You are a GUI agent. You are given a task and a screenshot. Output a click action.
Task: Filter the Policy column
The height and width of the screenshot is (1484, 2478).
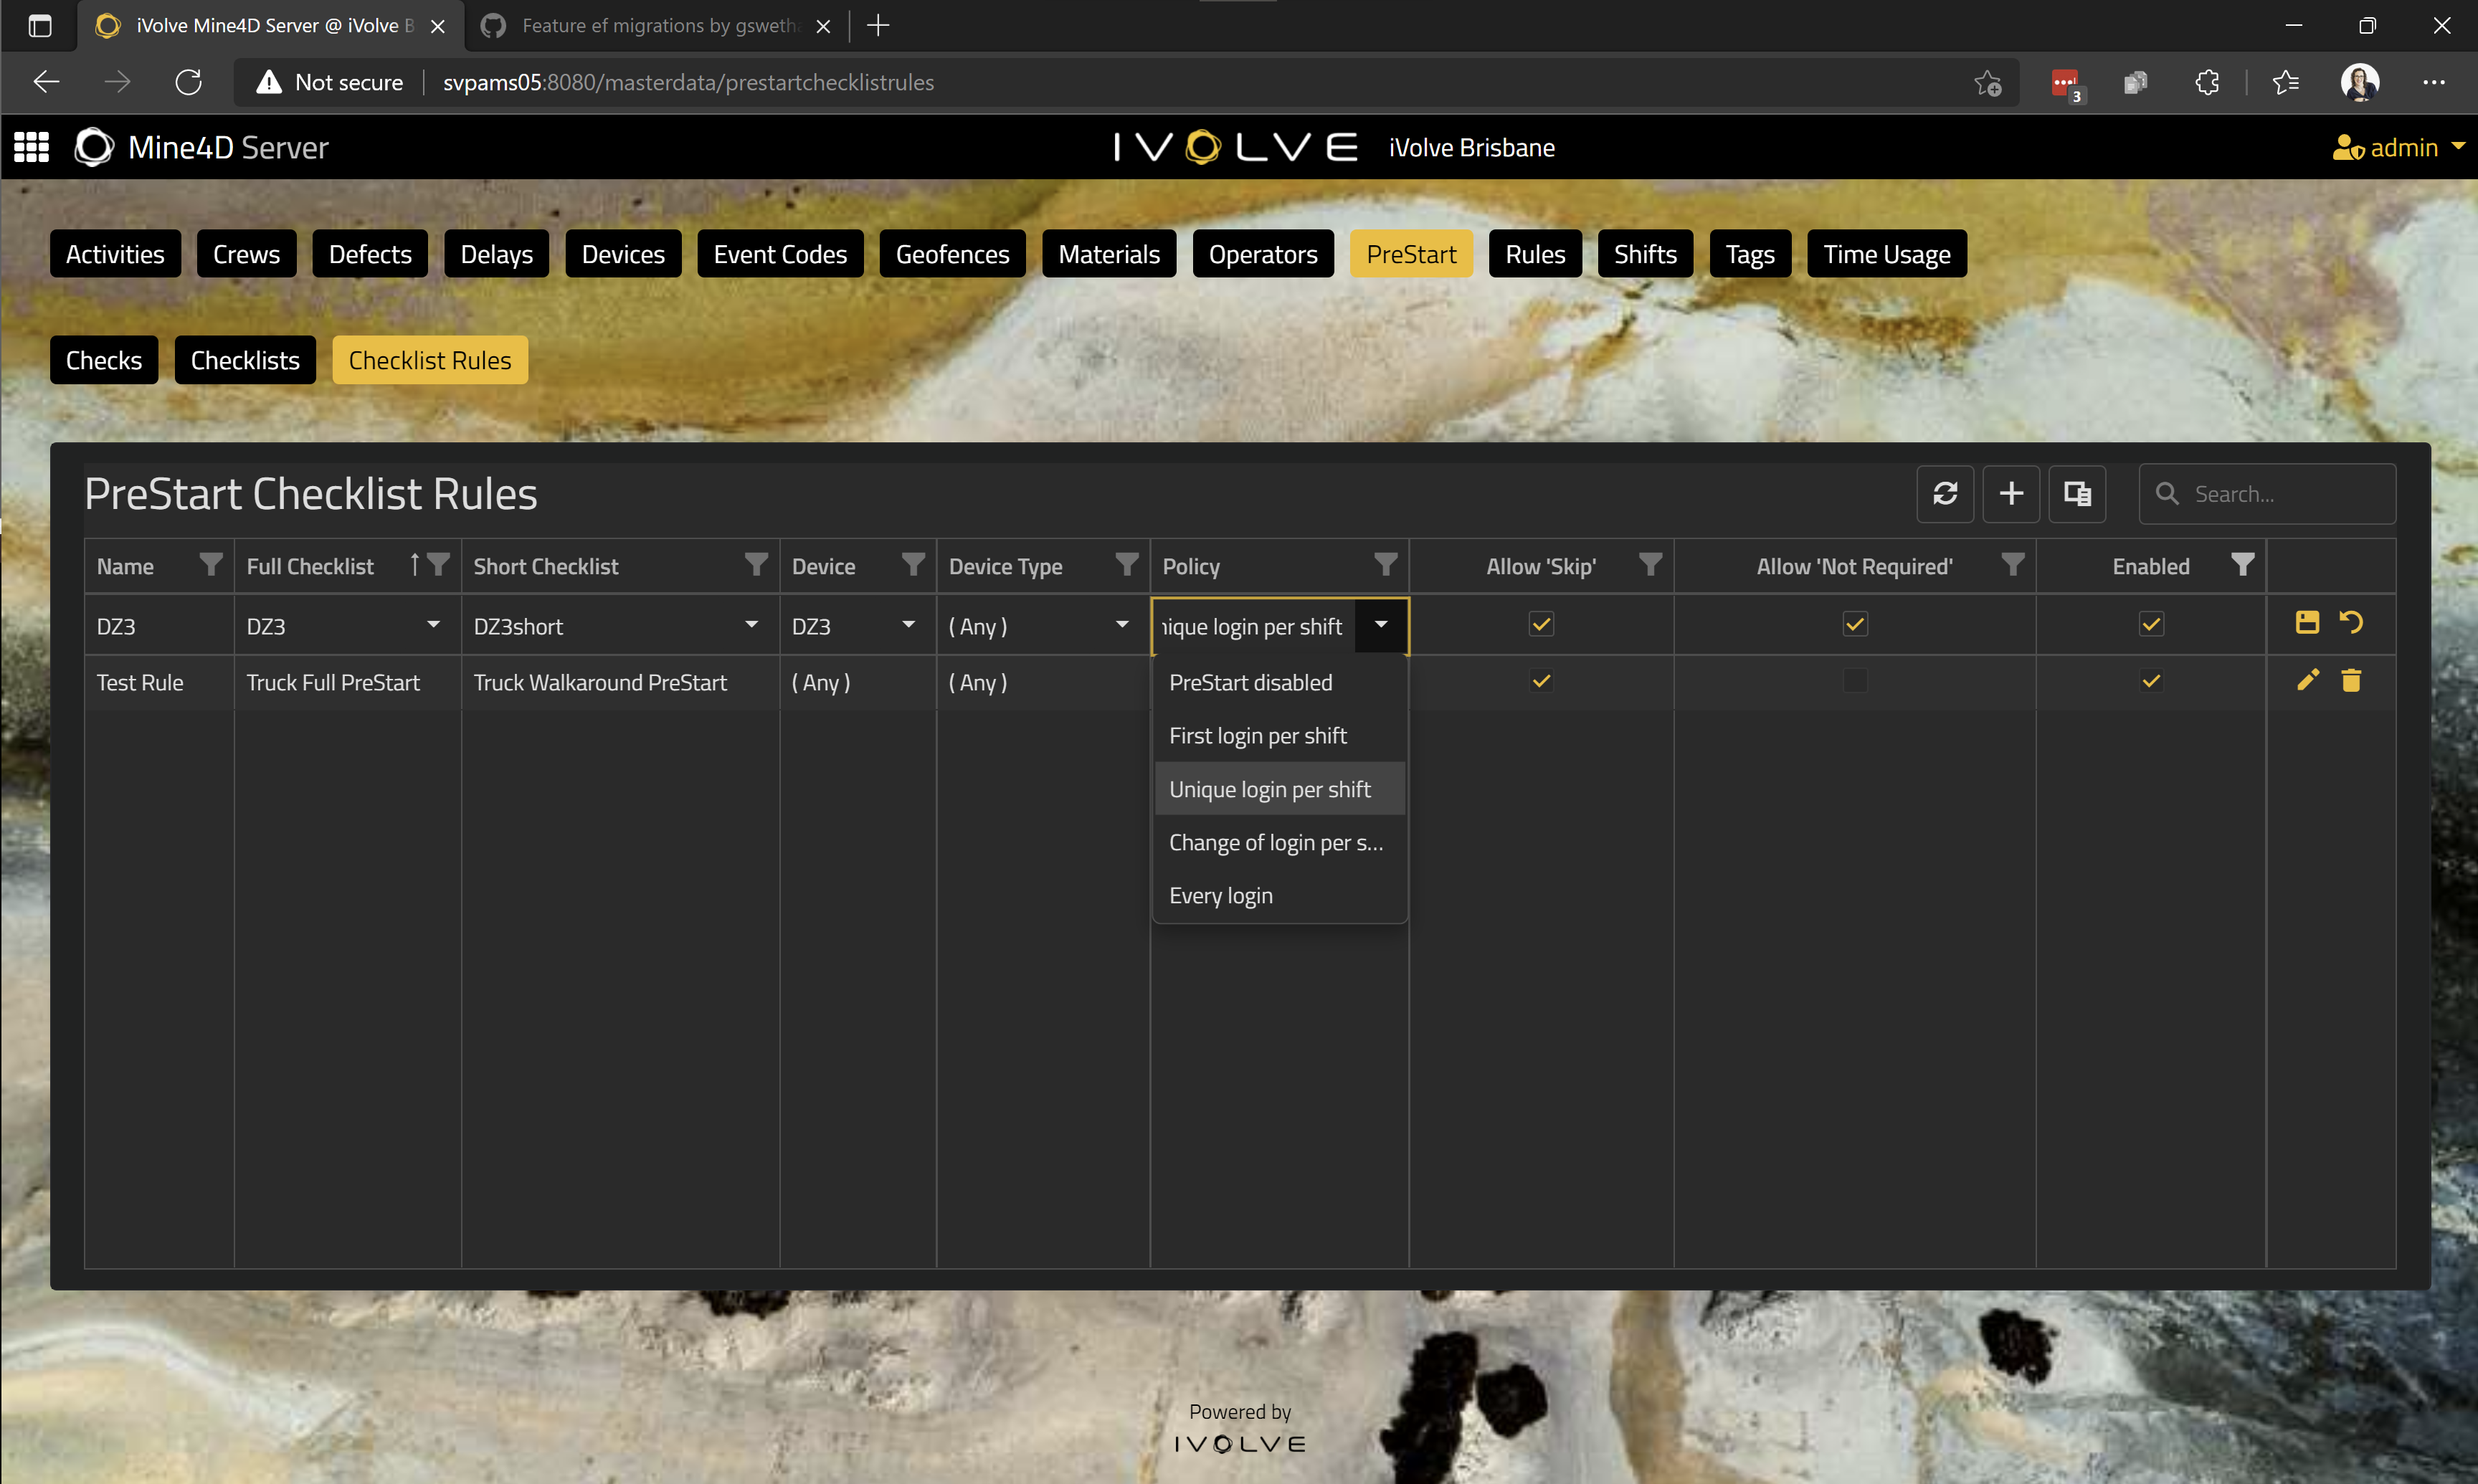pyautogui.click(x=1385, y=565)
